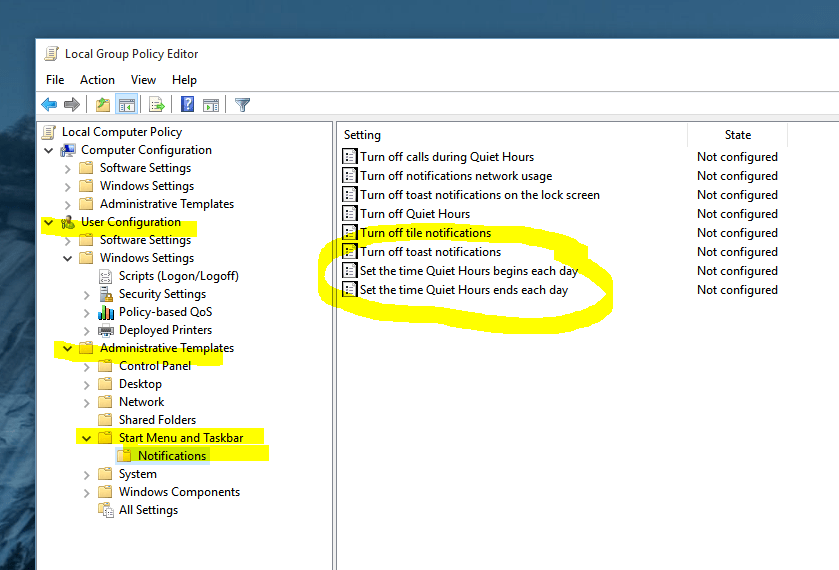Expand the Network folder node

87,403
